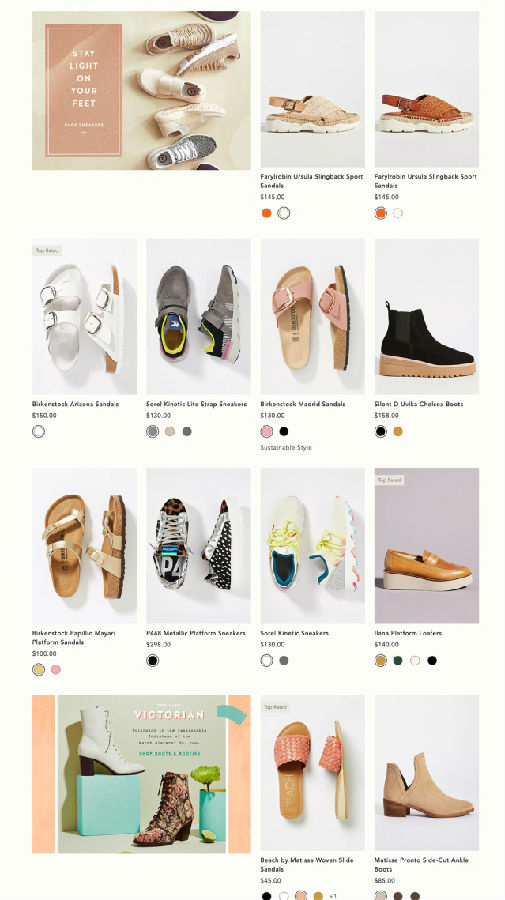The image size is (505, 900).
Task: Pick gray swatch for Sorel Kinetic Sneakers
Action: coord(283,661)
